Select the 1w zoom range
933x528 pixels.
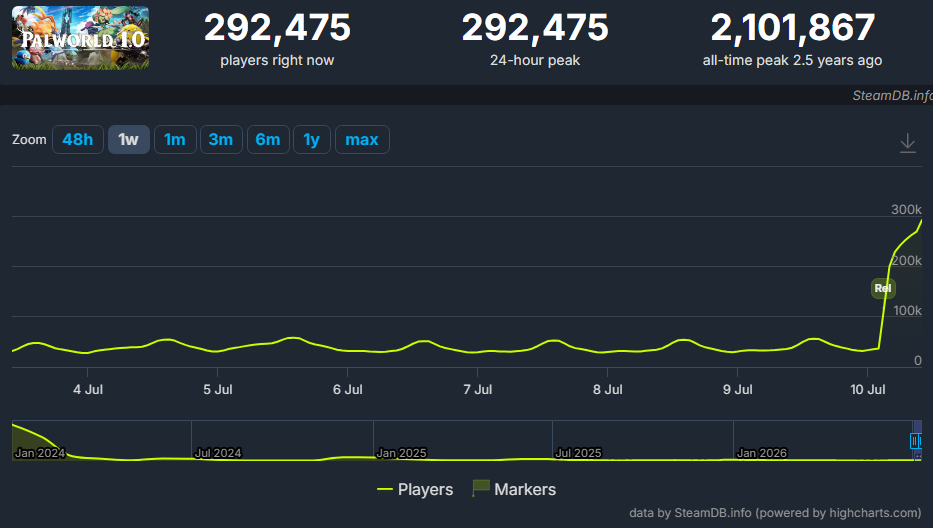tap(129, 140)
